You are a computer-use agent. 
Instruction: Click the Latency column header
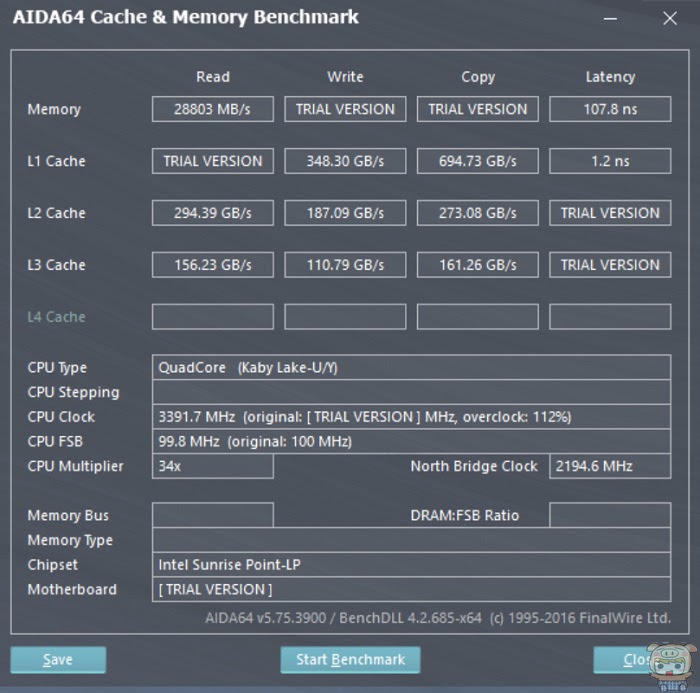click(610, 77)
